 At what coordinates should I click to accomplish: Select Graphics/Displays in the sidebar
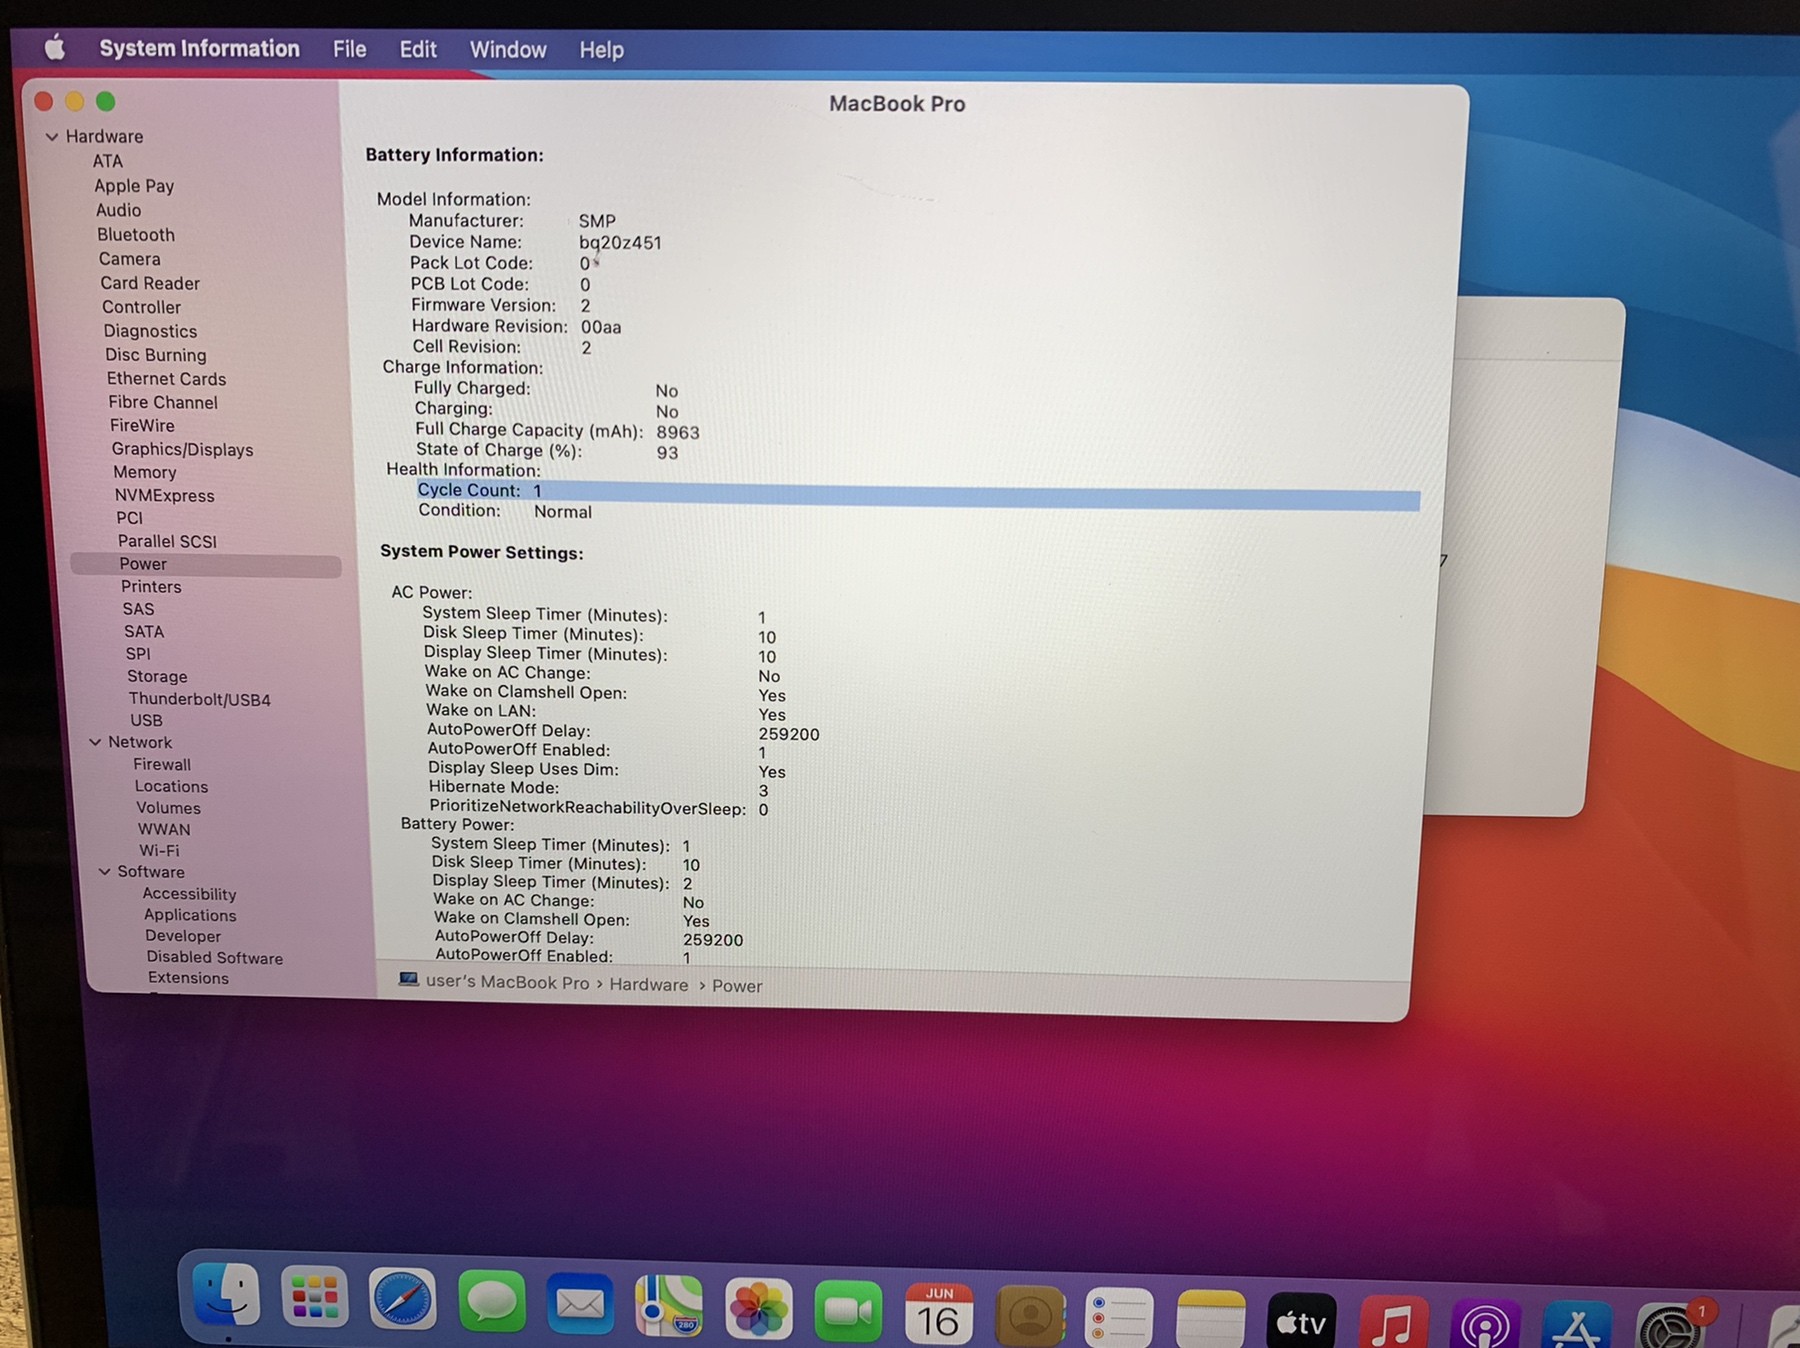[x=182, y=450]
